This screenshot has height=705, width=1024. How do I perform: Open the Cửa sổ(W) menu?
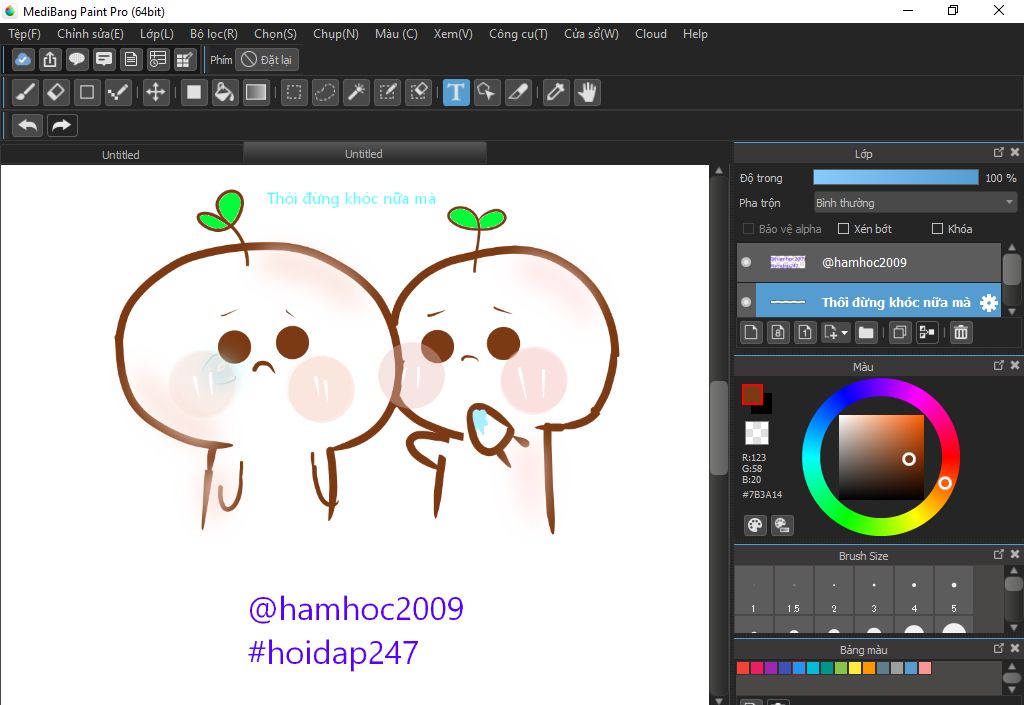coord(591,34)
